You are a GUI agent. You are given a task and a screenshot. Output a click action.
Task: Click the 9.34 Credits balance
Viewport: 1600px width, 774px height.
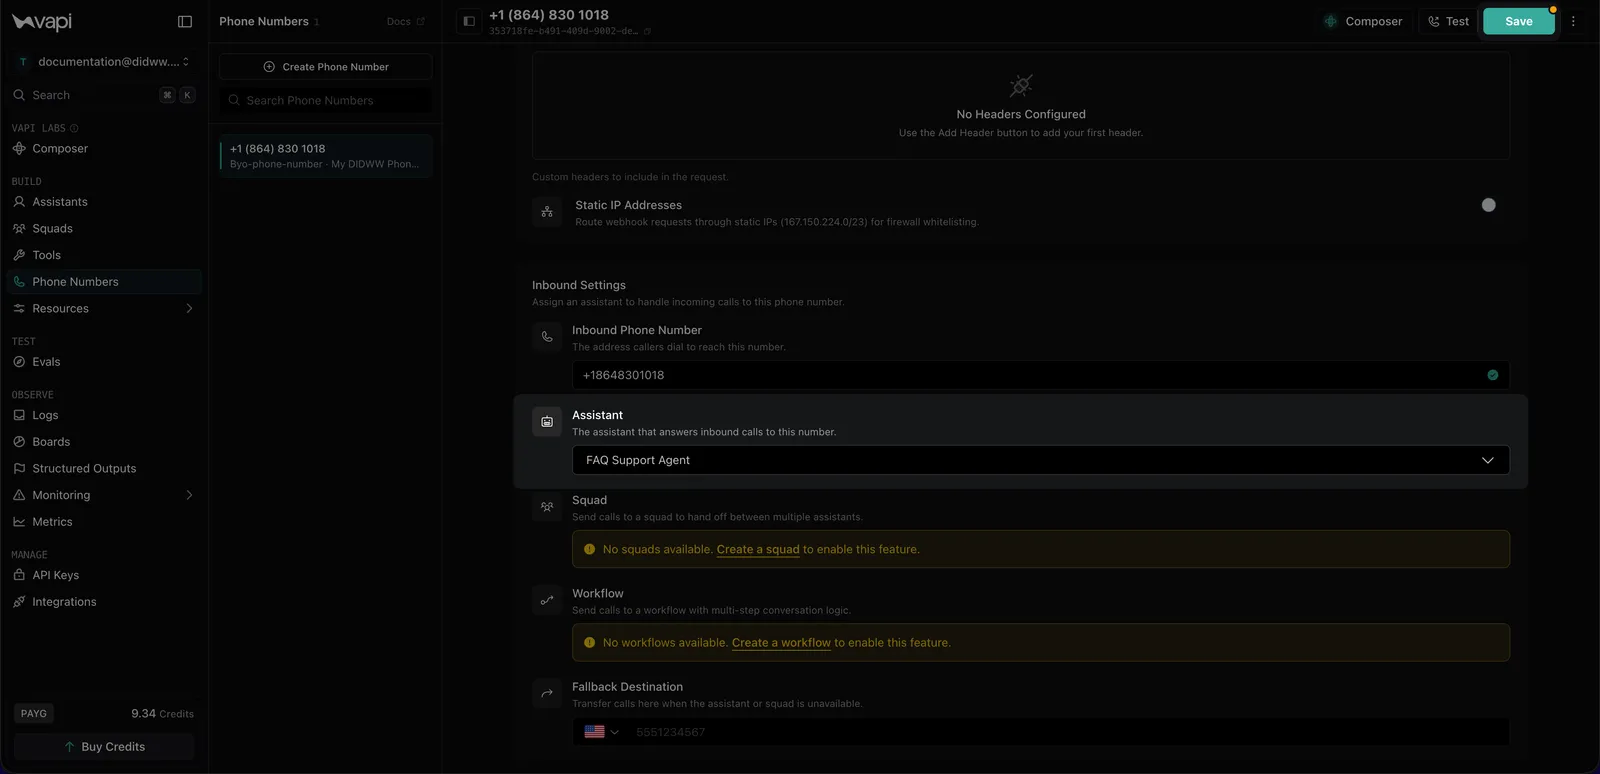pos(162,714)
